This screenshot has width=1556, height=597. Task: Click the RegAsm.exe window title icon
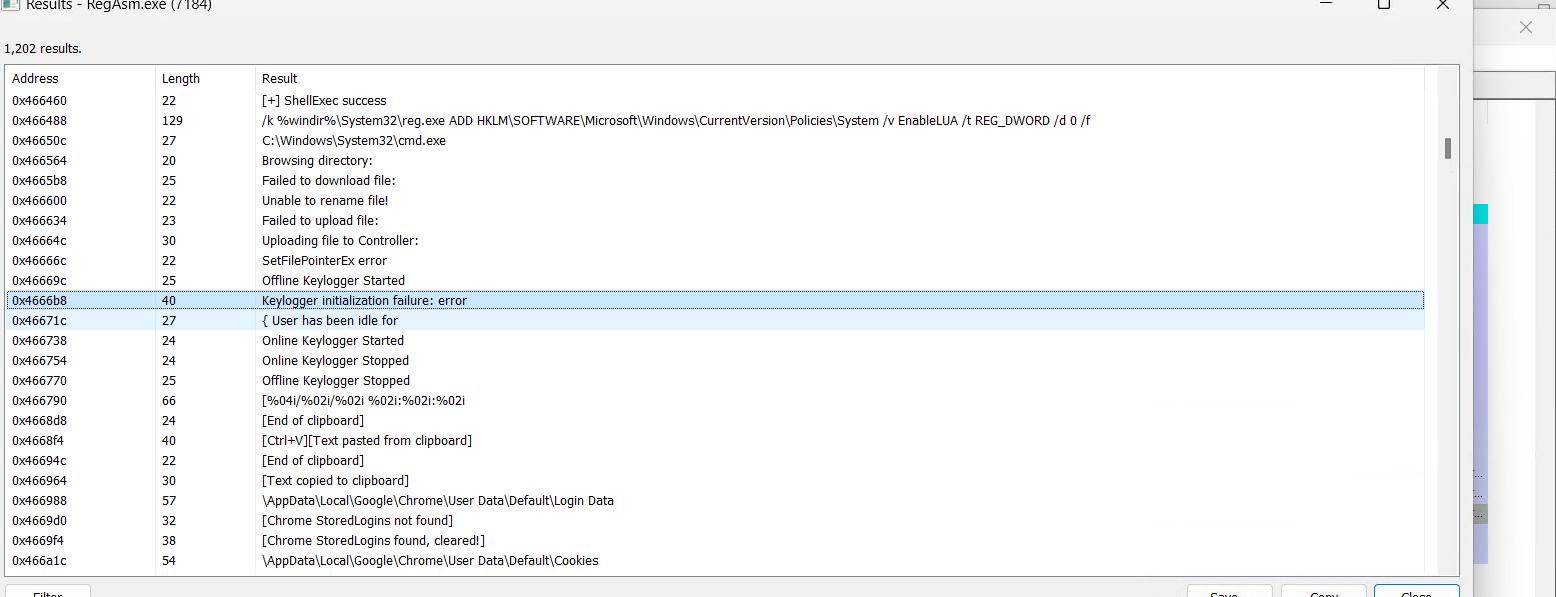(x=10, y=4)
